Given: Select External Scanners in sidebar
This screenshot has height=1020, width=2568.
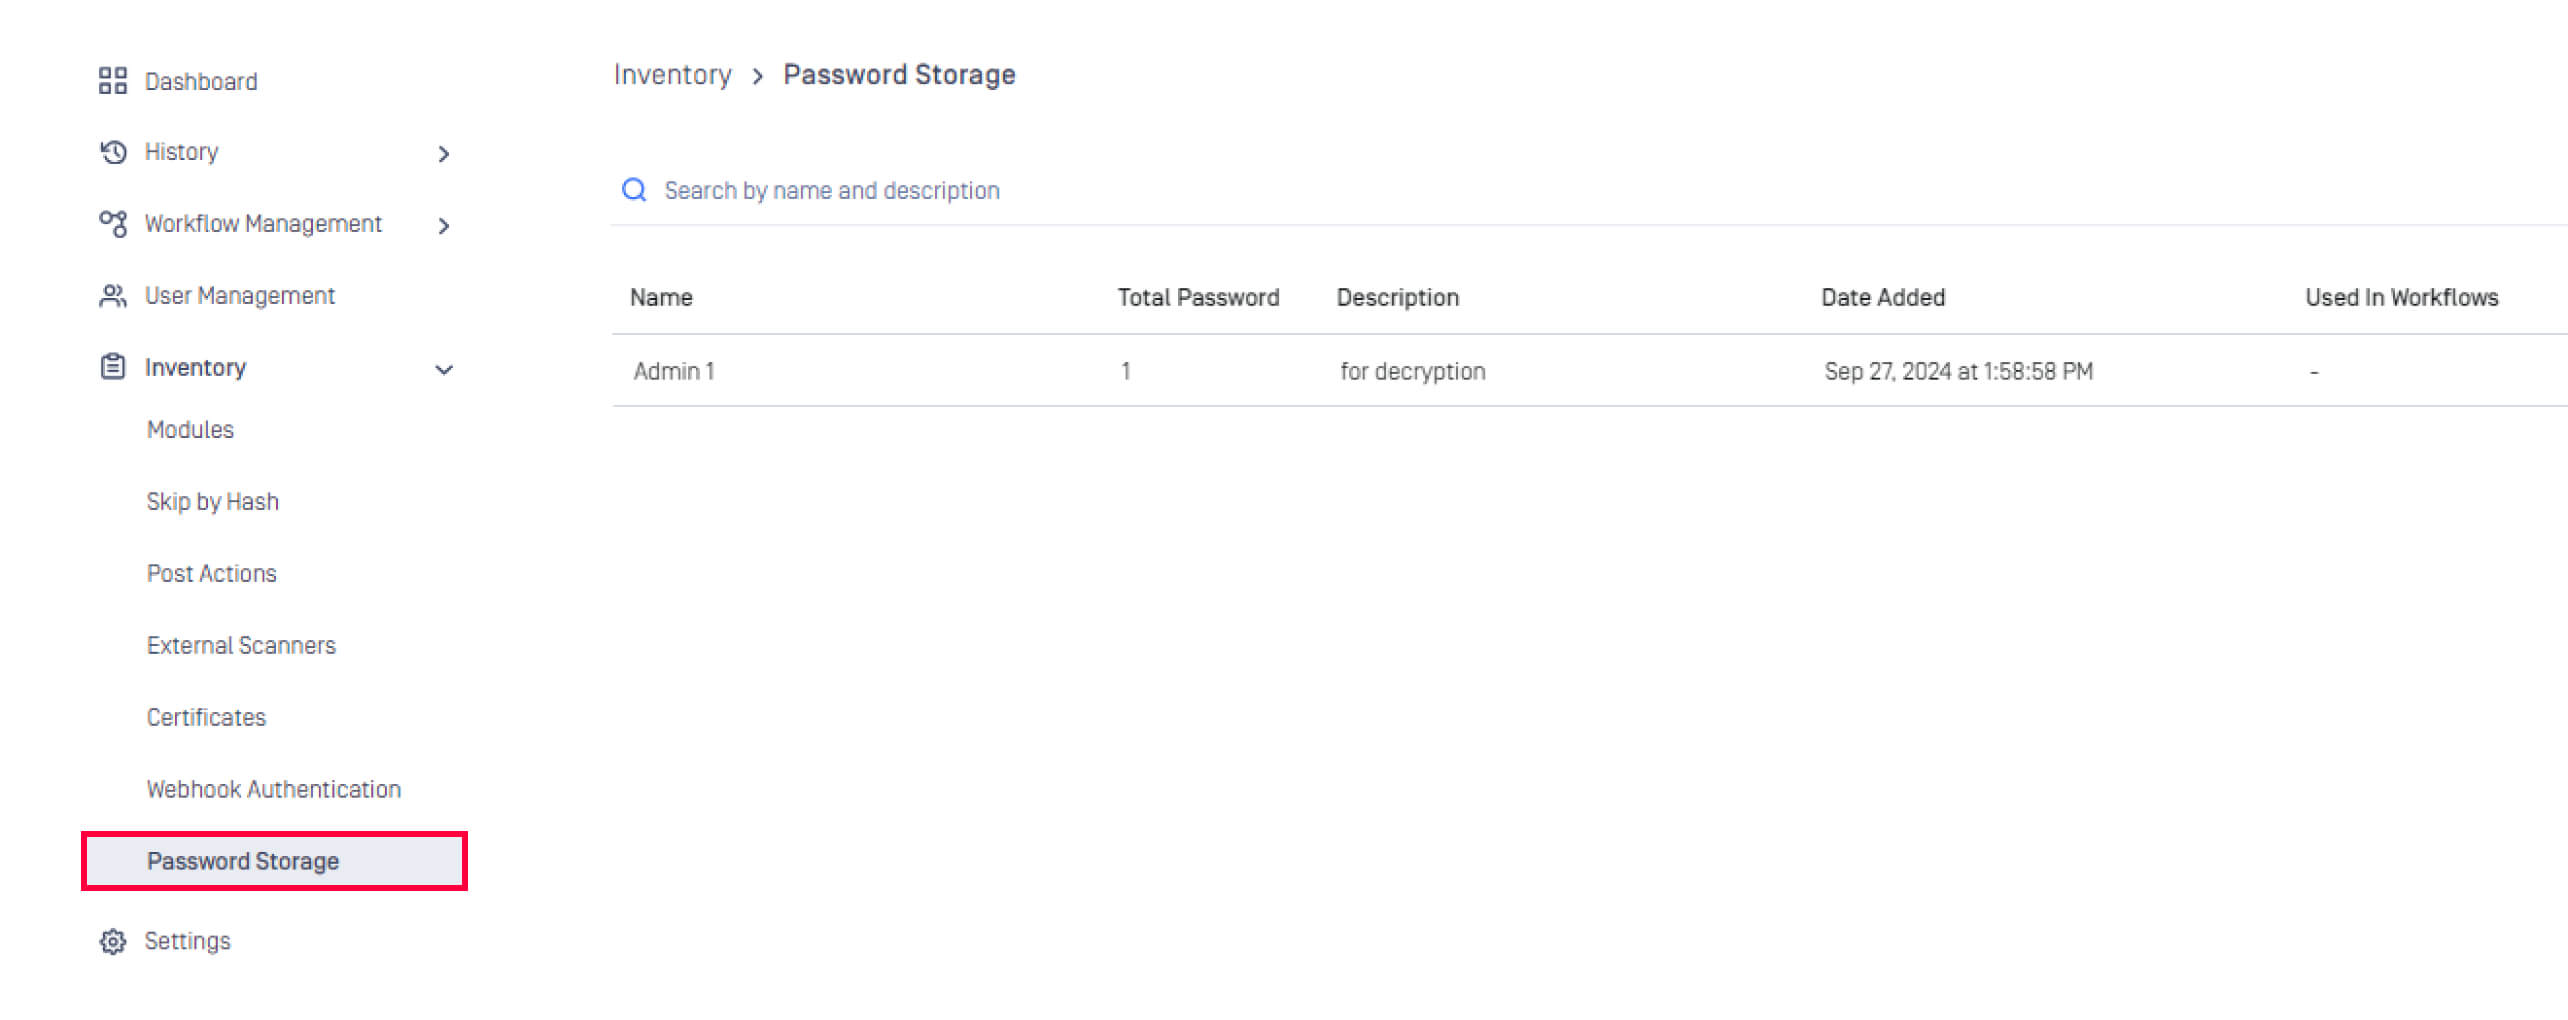Looking at the screenshot, I should coord(241,646).
